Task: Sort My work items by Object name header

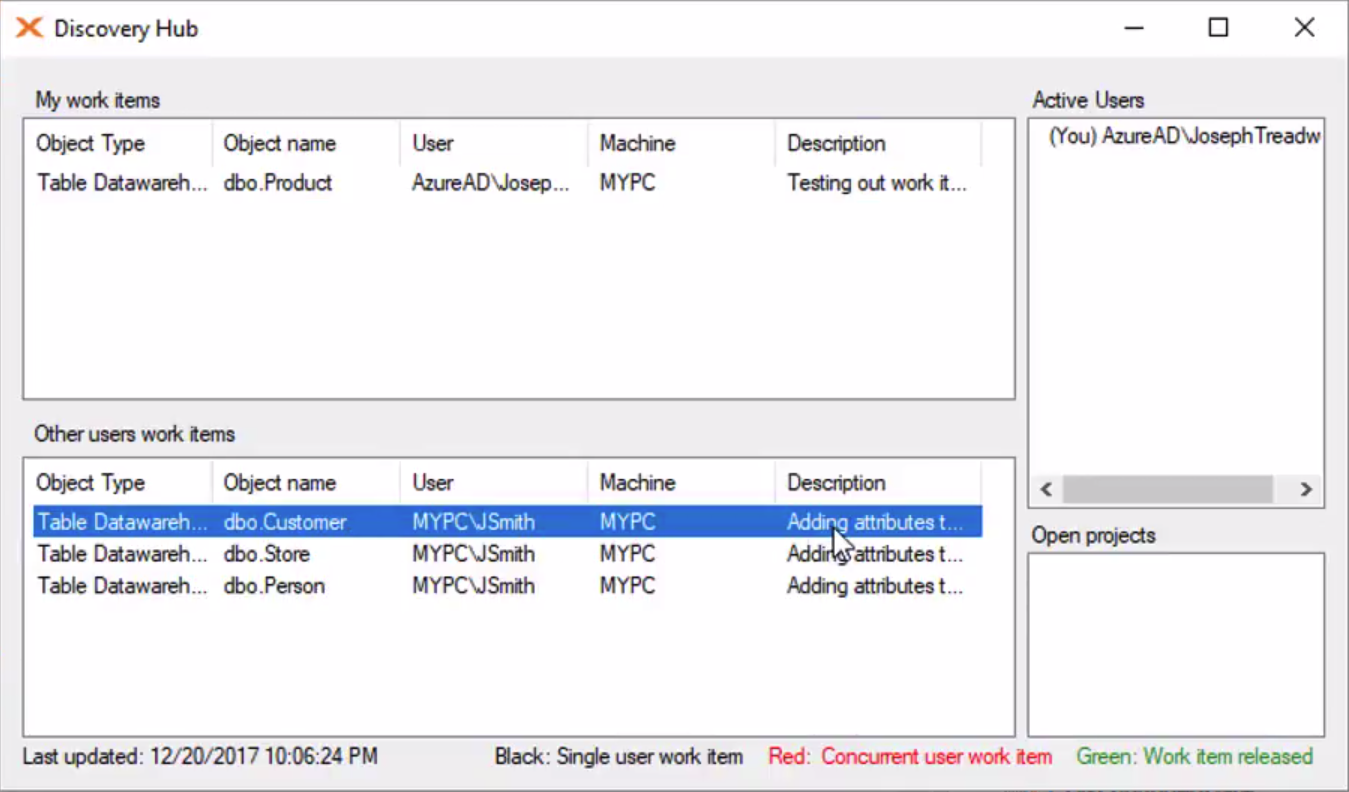Action: click(x=306, y=143)
